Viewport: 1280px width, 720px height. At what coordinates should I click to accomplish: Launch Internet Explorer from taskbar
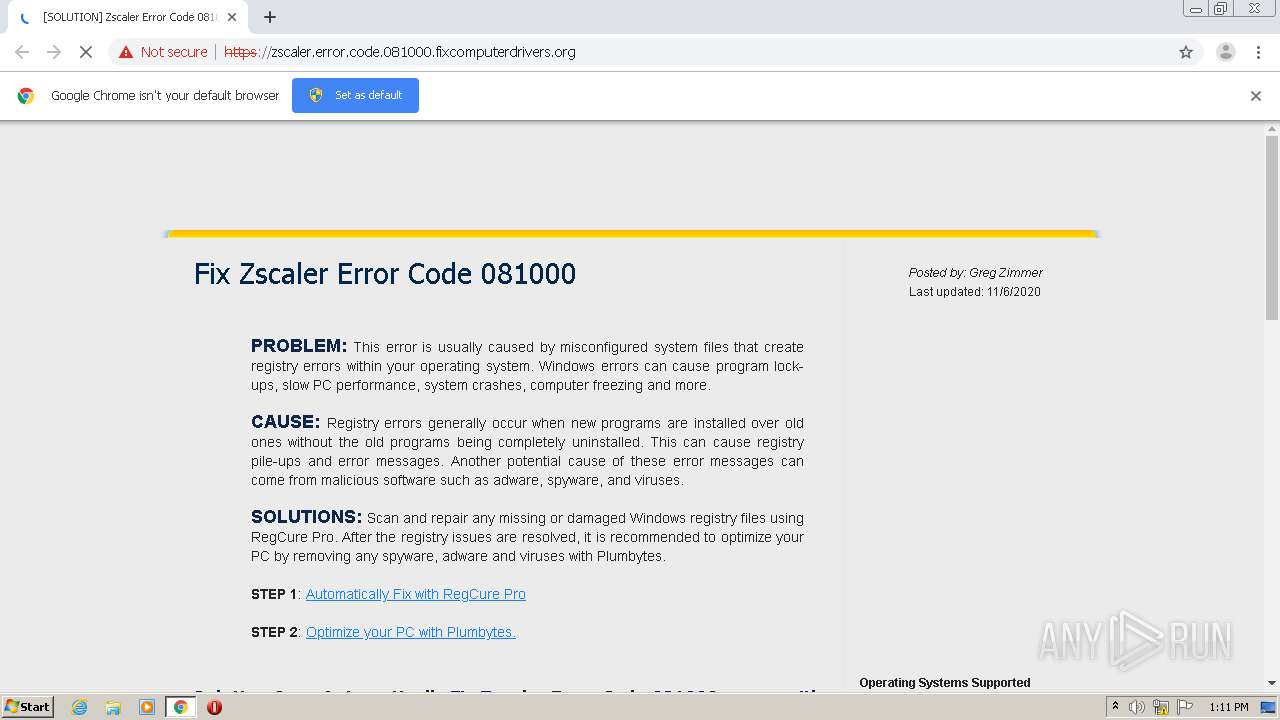[x=80, y=707]
